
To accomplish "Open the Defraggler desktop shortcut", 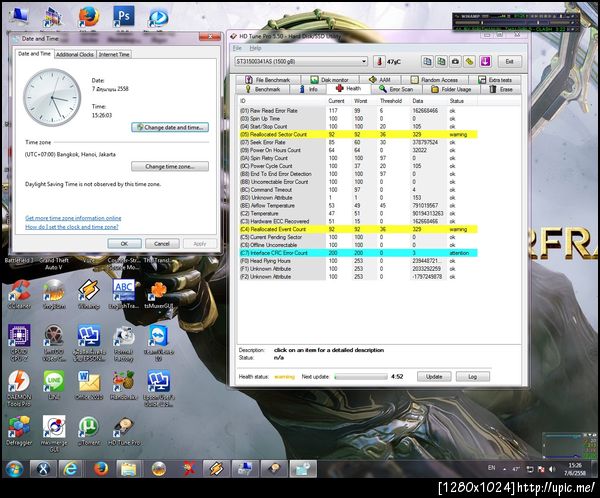I will [19, 431].
